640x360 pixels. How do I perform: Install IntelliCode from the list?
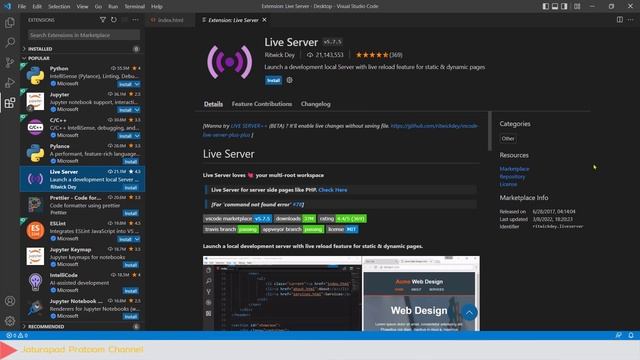click(x=131, y=291)
